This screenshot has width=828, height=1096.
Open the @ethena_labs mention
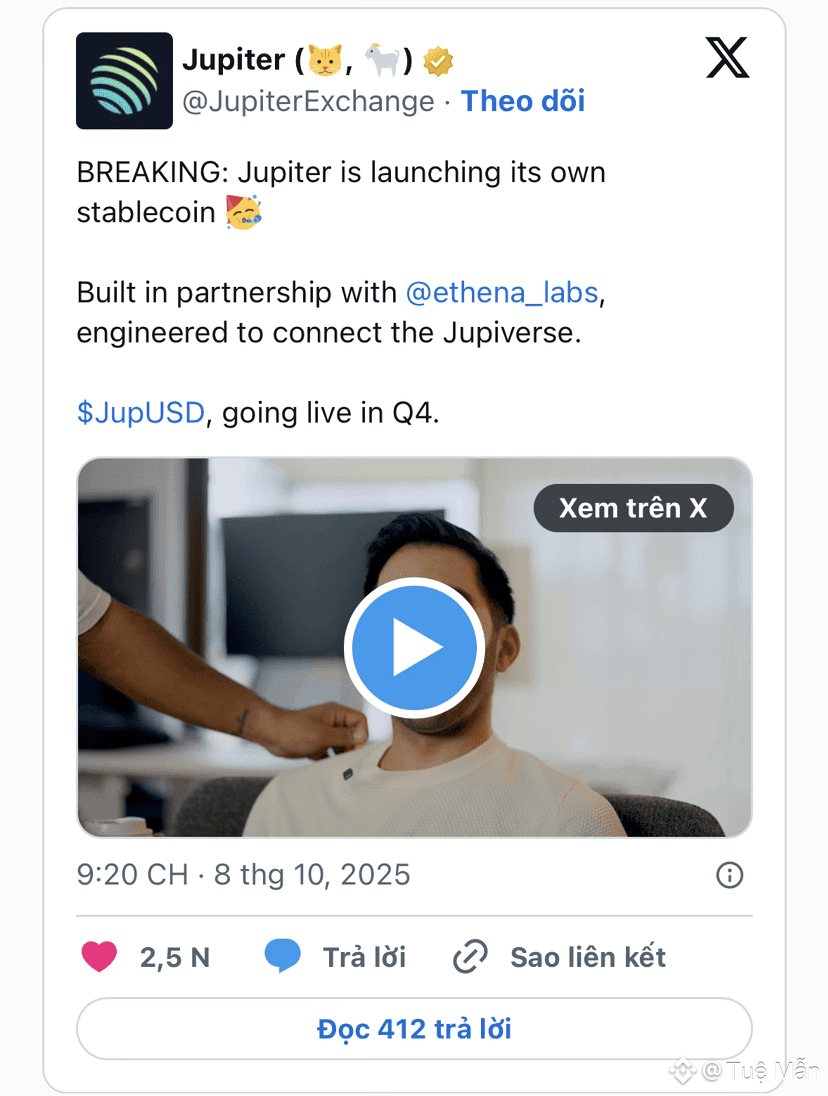point(502,293)
